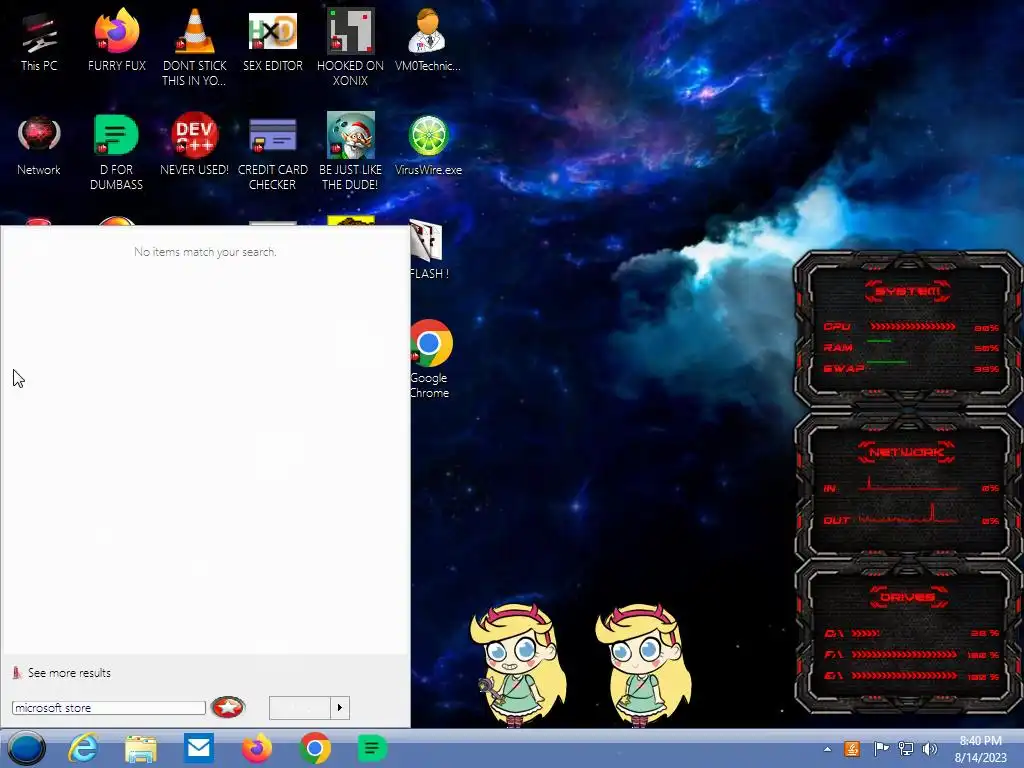This screenshot has width=1024, height=768.
Task: Open Internet Explorer from the taskbar
Action: point(84,748)
